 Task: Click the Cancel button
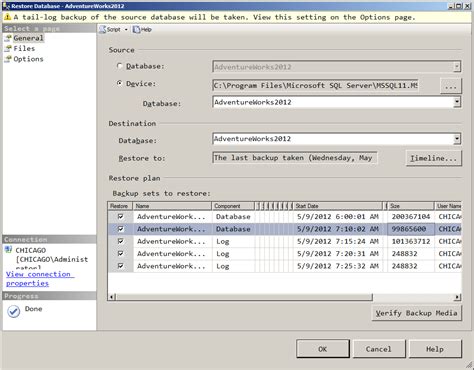(379, 349)
